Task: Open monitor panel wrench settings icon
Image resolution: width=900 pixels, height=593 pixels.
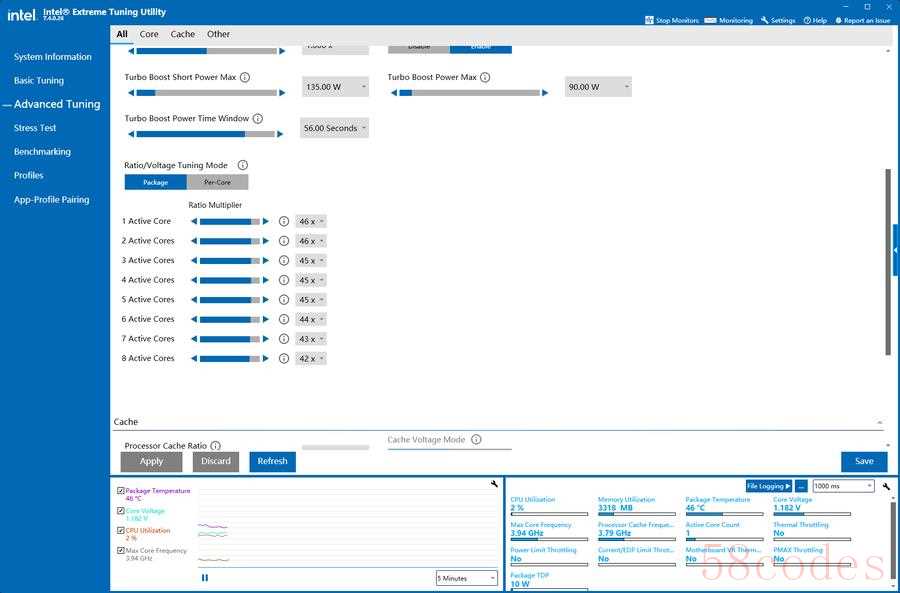Action: pos(886,486)
